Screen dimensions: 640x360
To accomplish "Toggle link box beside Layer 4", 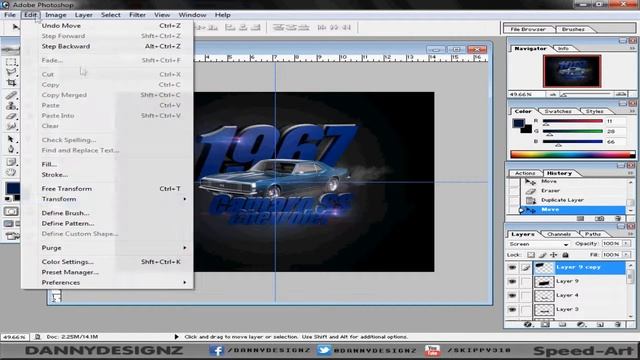I will pos(525,295).
